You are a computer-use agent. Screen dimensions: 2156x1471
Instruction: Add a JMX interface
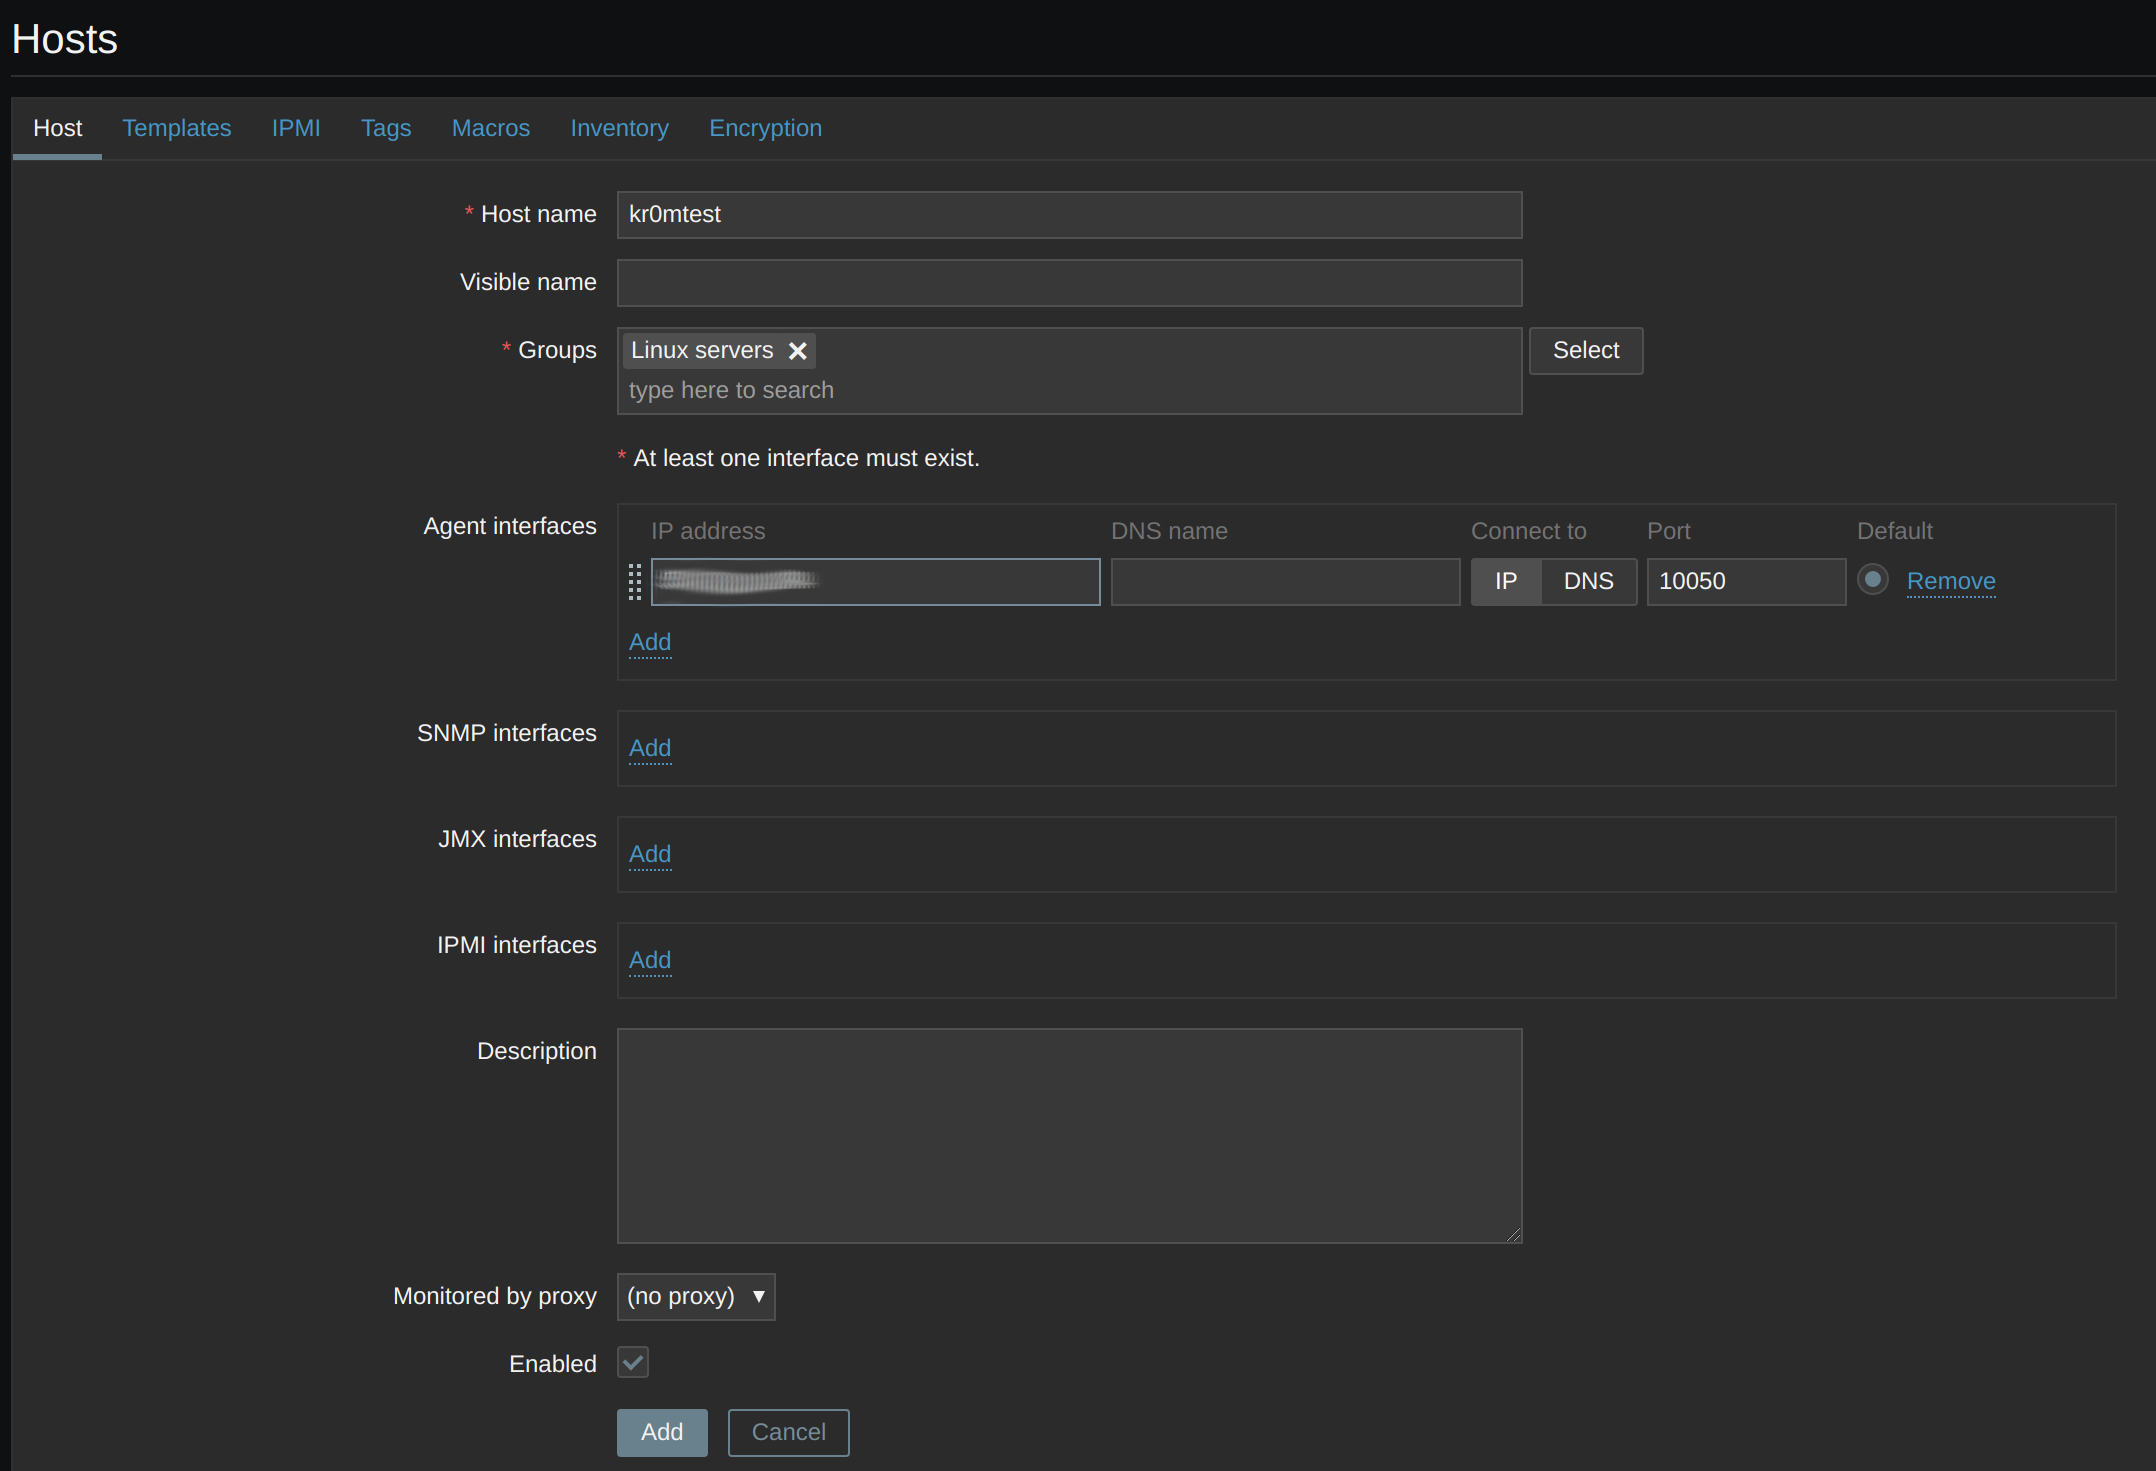(x=650, y=855)
